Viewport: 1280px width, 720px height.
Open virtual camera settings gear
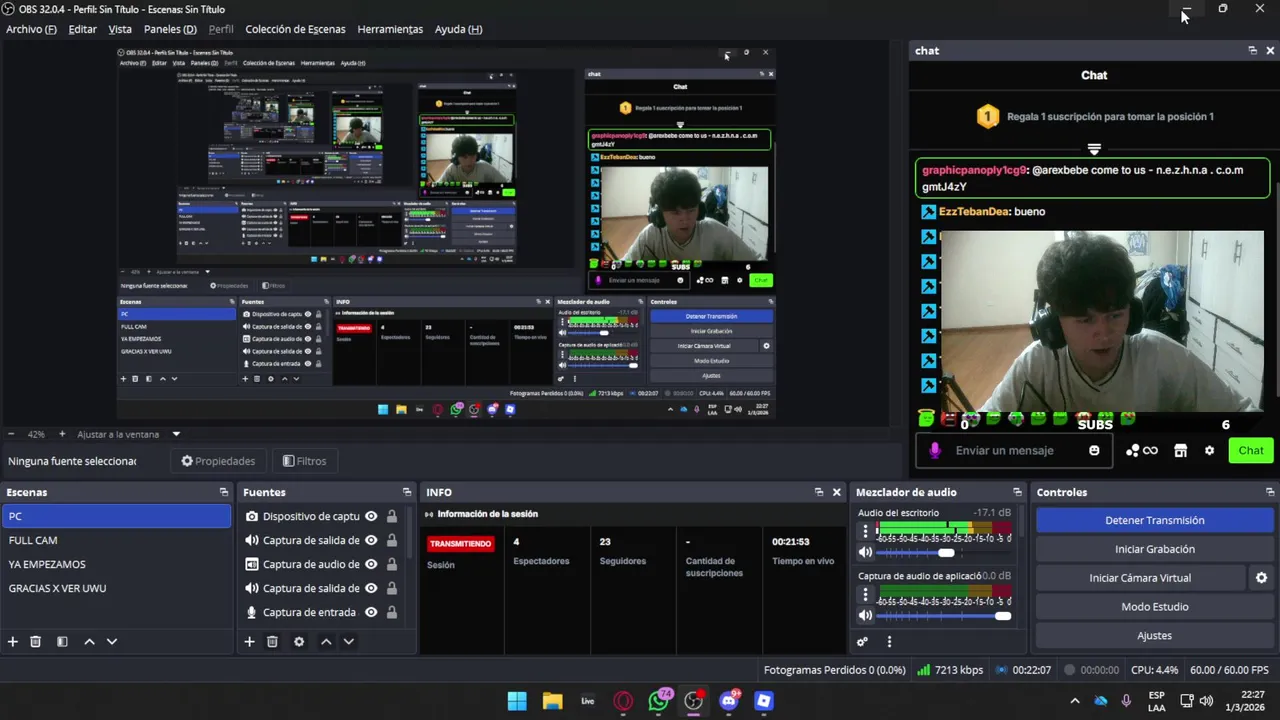tap(1261, 578)
